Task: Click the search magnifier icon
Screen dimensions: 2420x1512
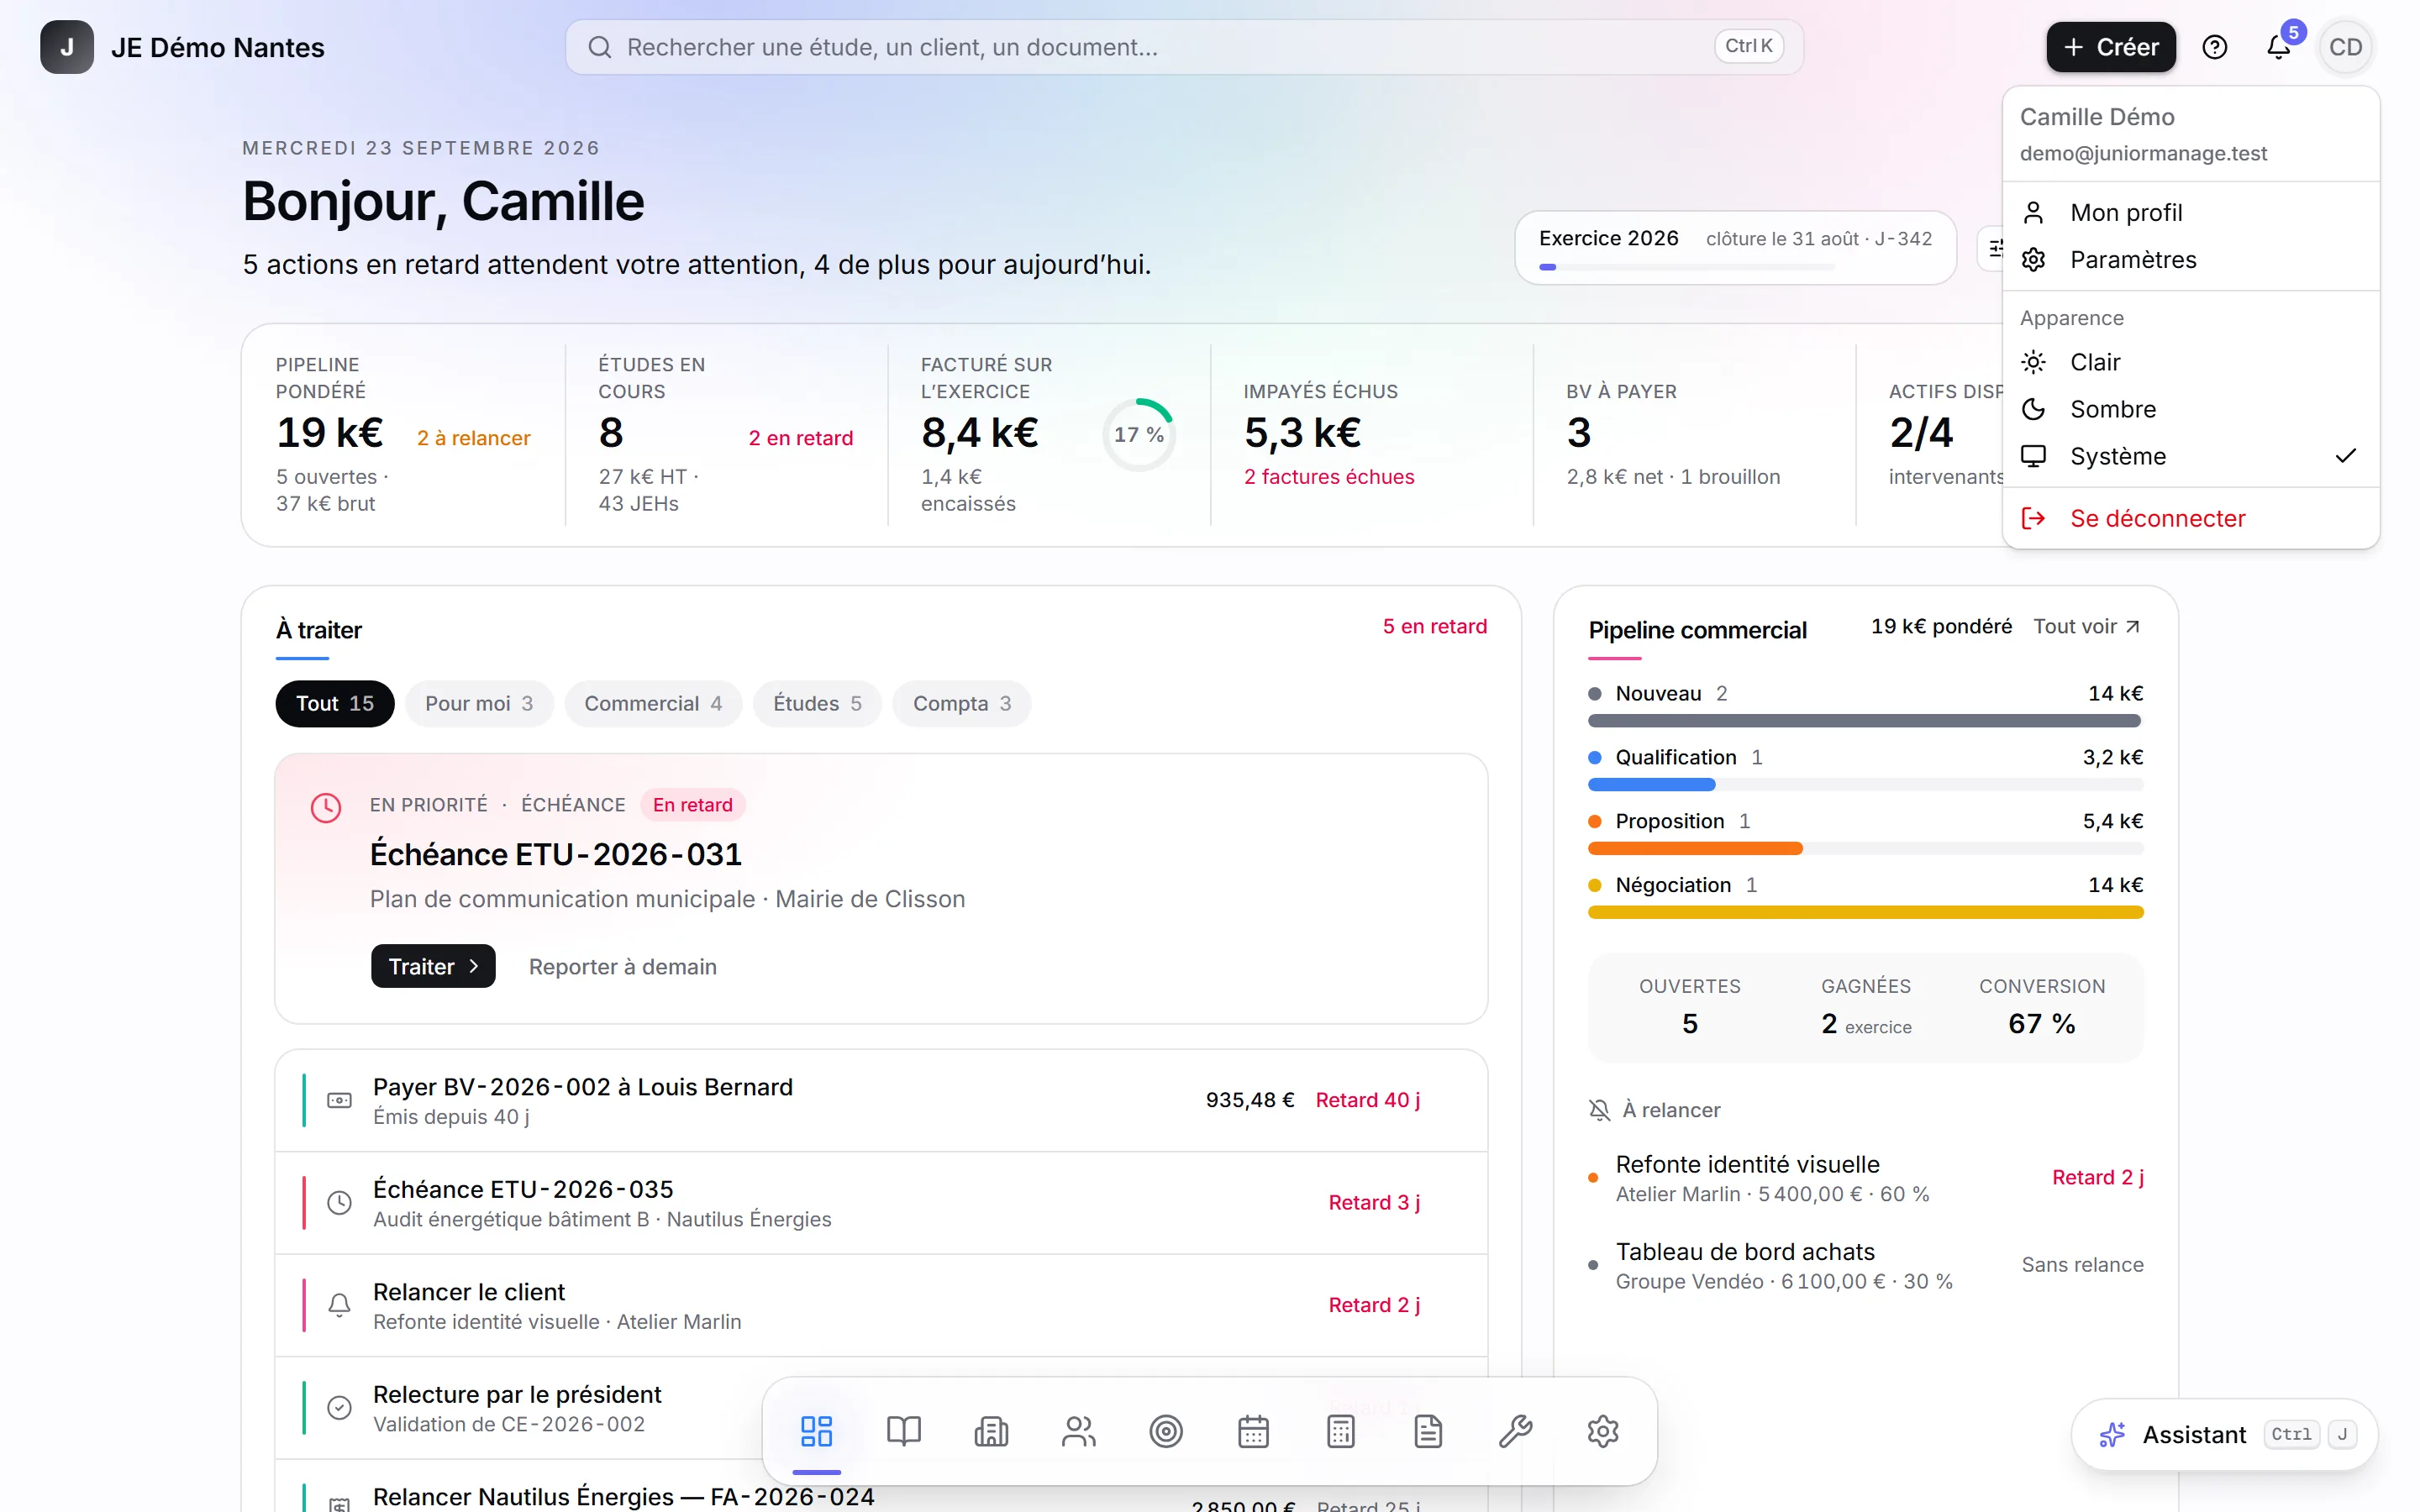Action: click(599, 47)
